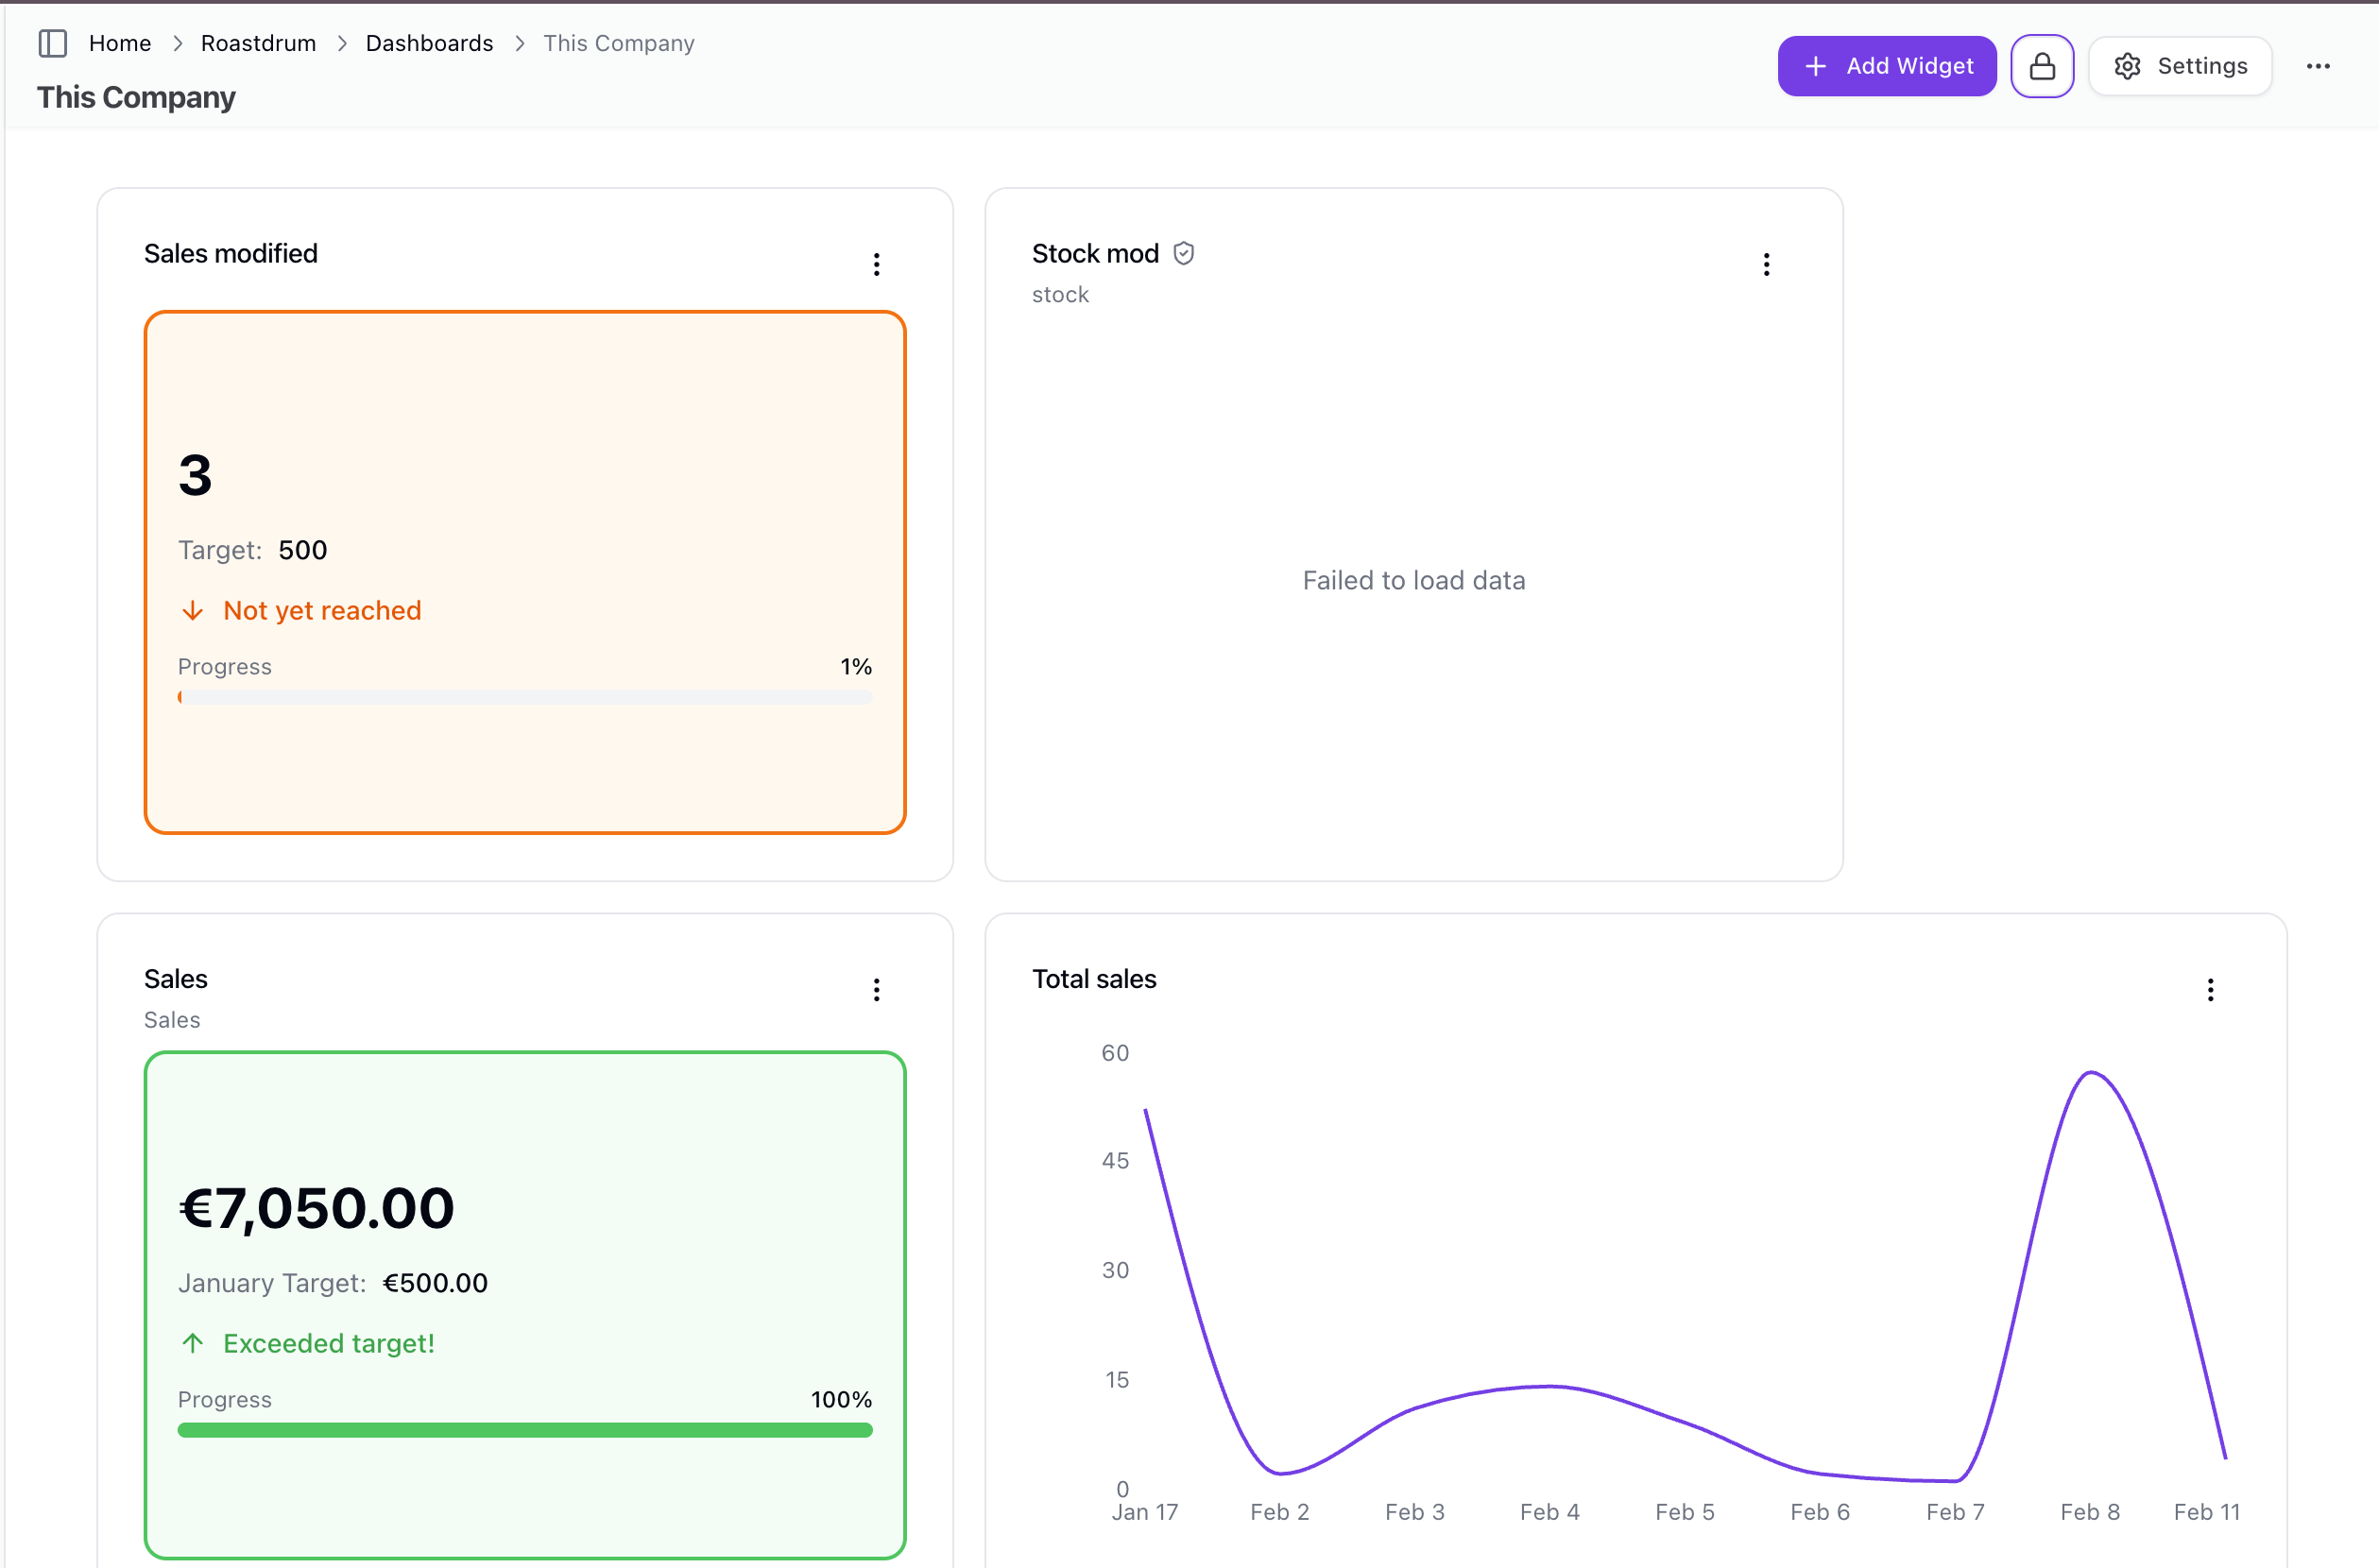Click the green Sales progress bar
The image size is (2379, 1568).
point(524,1429)
